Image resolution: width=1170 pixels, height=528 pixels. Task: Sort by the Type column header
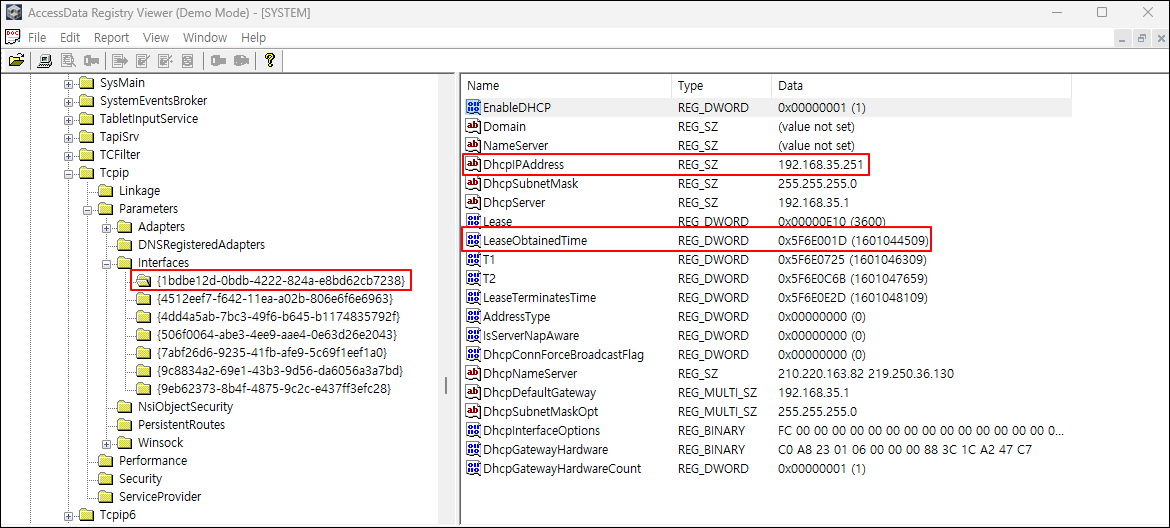(x=722, y=86)
